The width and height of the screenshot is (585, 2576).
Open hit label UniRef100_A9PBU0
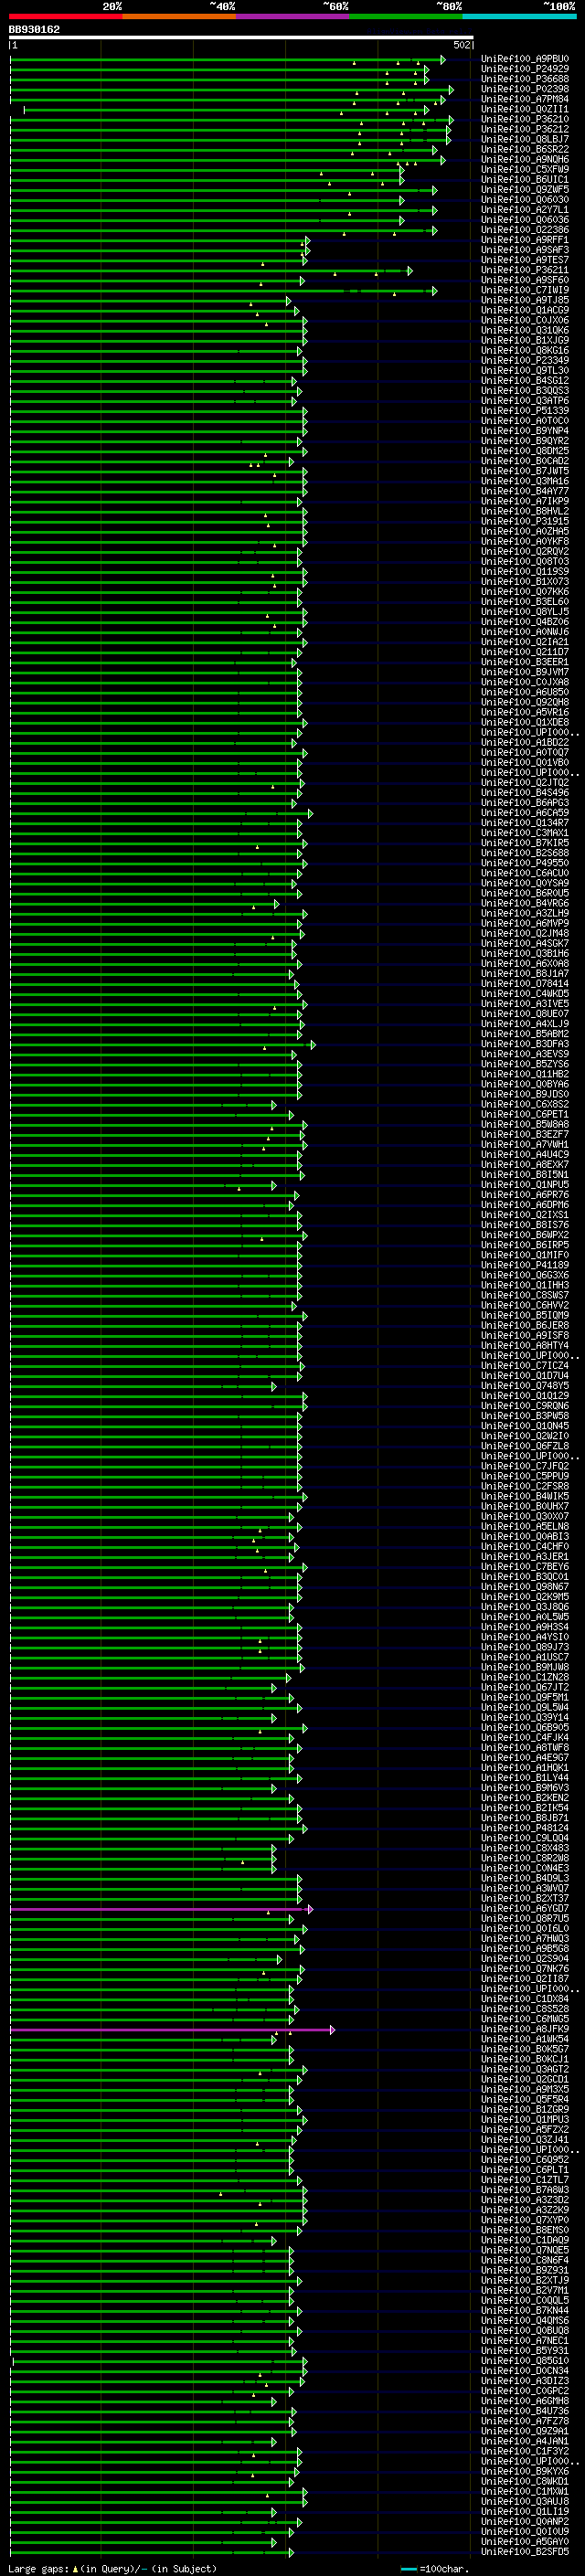pyautogui.click(x=525, y=59)
